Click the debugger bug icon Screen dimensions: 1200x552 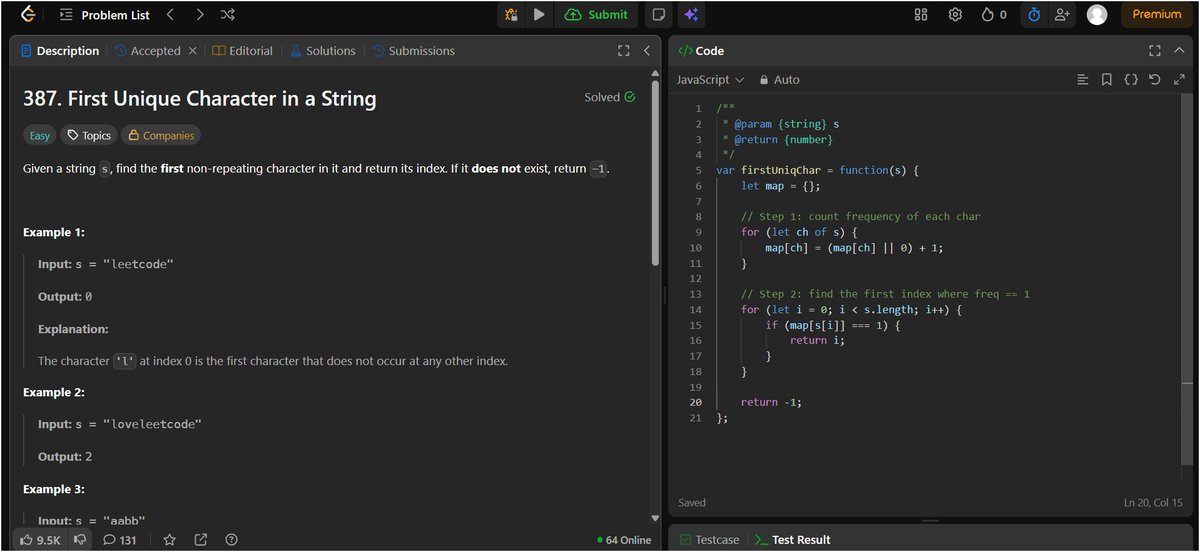click(512, 15)
